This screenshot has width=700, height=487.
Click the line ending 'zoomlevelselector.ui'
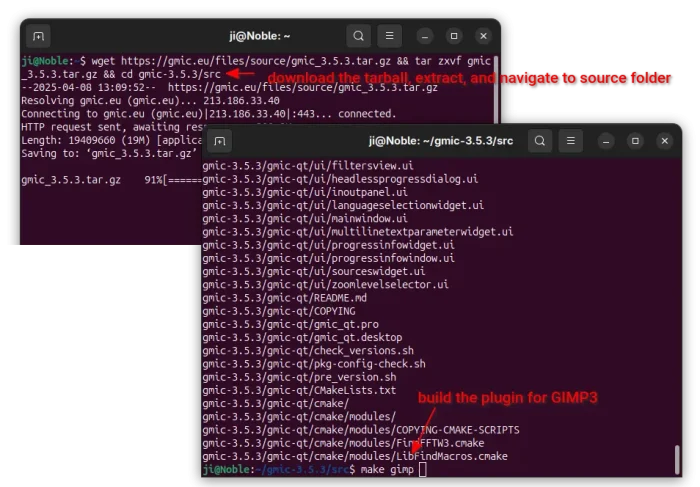(x=325, y=284)
